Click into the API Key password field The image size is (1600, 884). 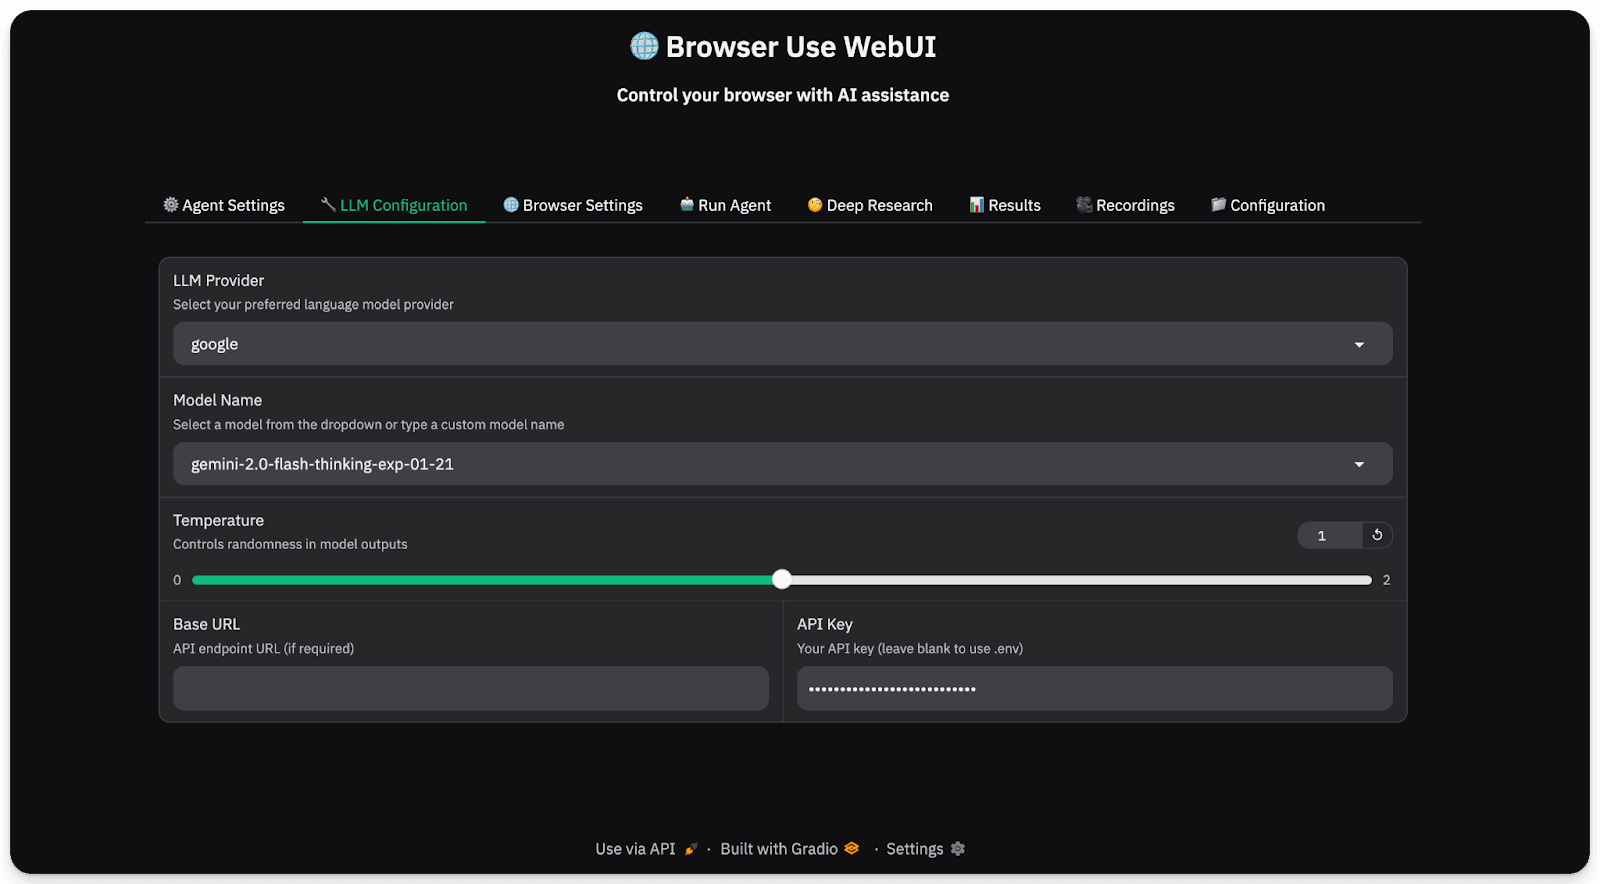pos(1094,689)
